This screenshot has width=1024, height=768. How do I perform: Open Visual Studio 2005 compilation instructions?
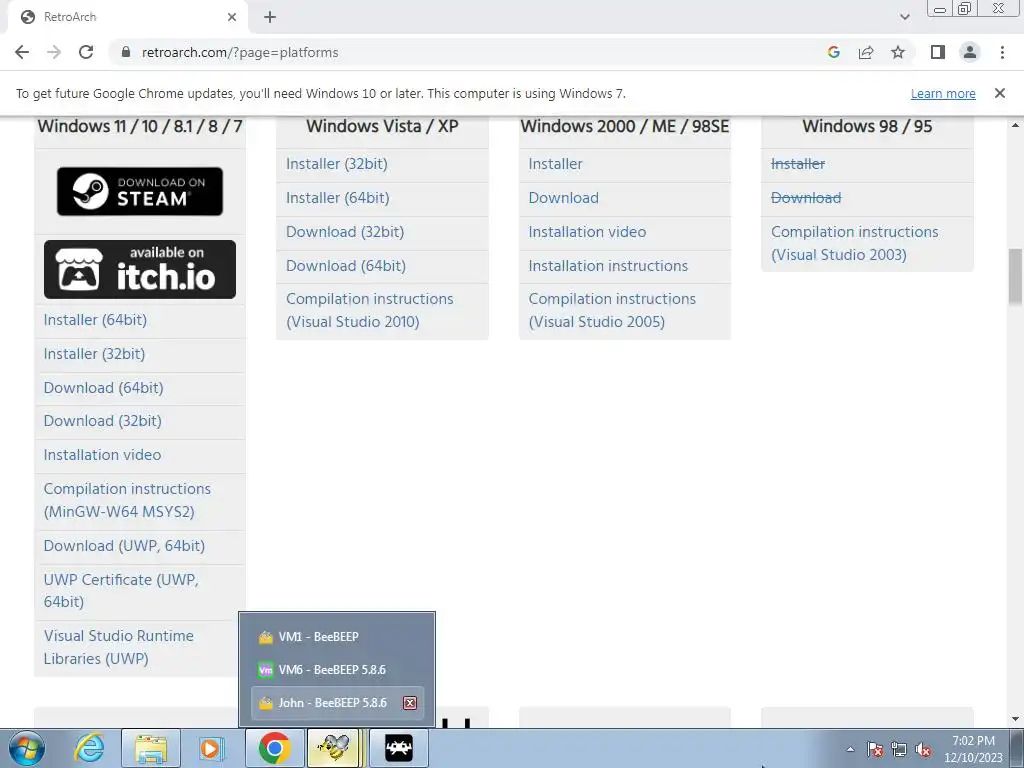click(612, 310)
